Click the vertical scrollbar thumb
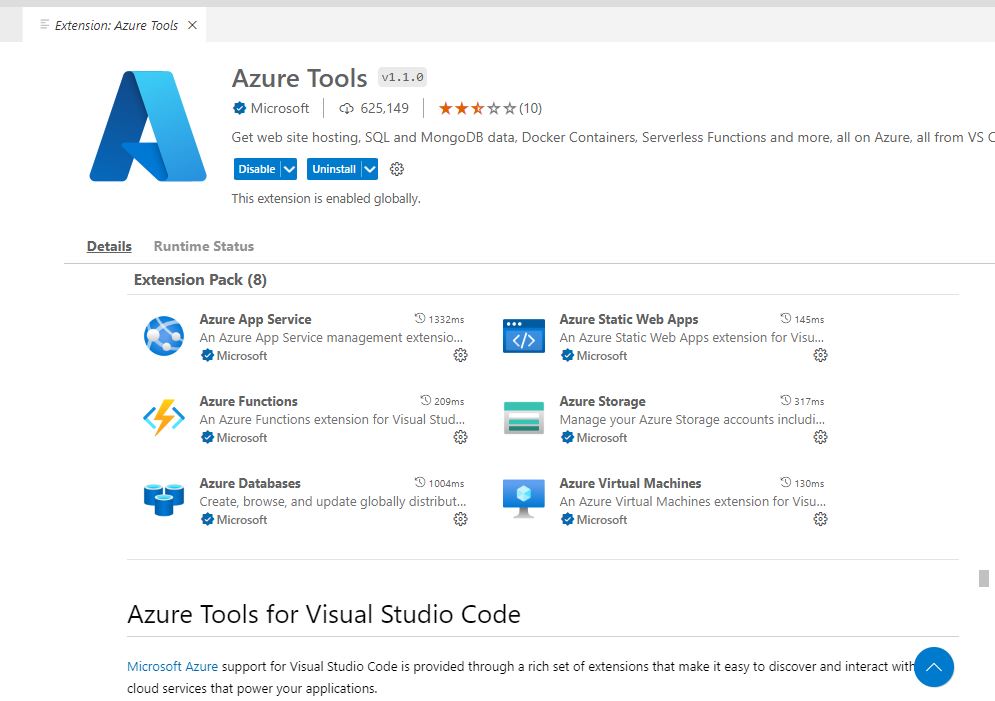The width and height of the screenshot is (995, 701). tap(984, 579)
